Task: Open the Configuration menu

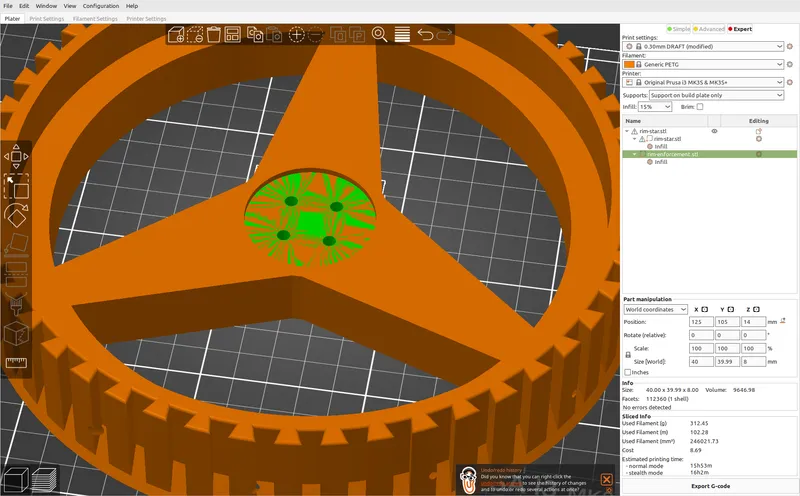Action: (x=101, y=6)
